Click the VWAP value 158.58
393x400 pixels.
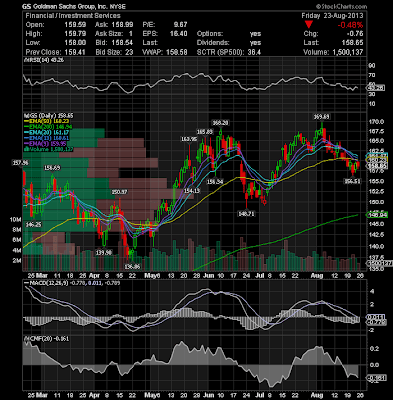[x=176, y=52]
